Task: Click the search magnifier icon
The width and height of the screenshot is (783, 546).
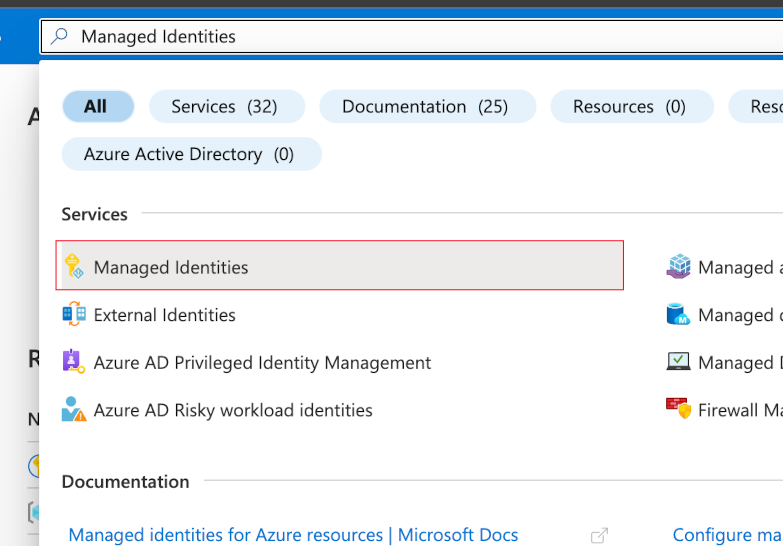Action: [x=60, y=37]
